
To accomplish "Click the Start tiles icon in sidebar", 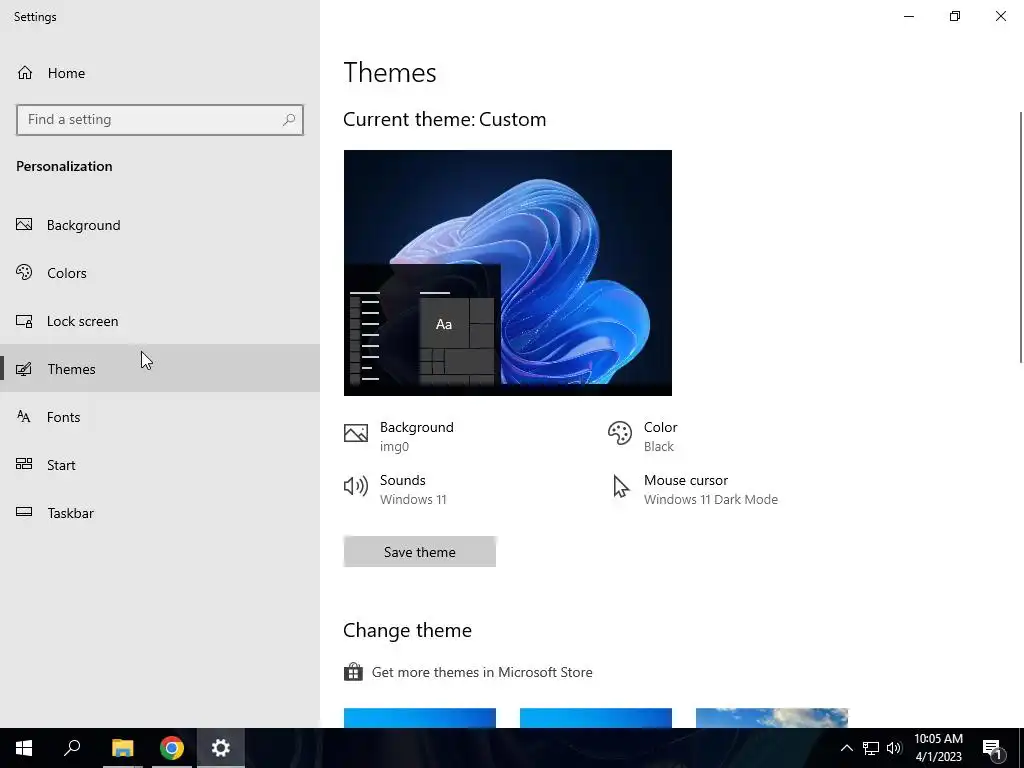I will tap(24, 464).
